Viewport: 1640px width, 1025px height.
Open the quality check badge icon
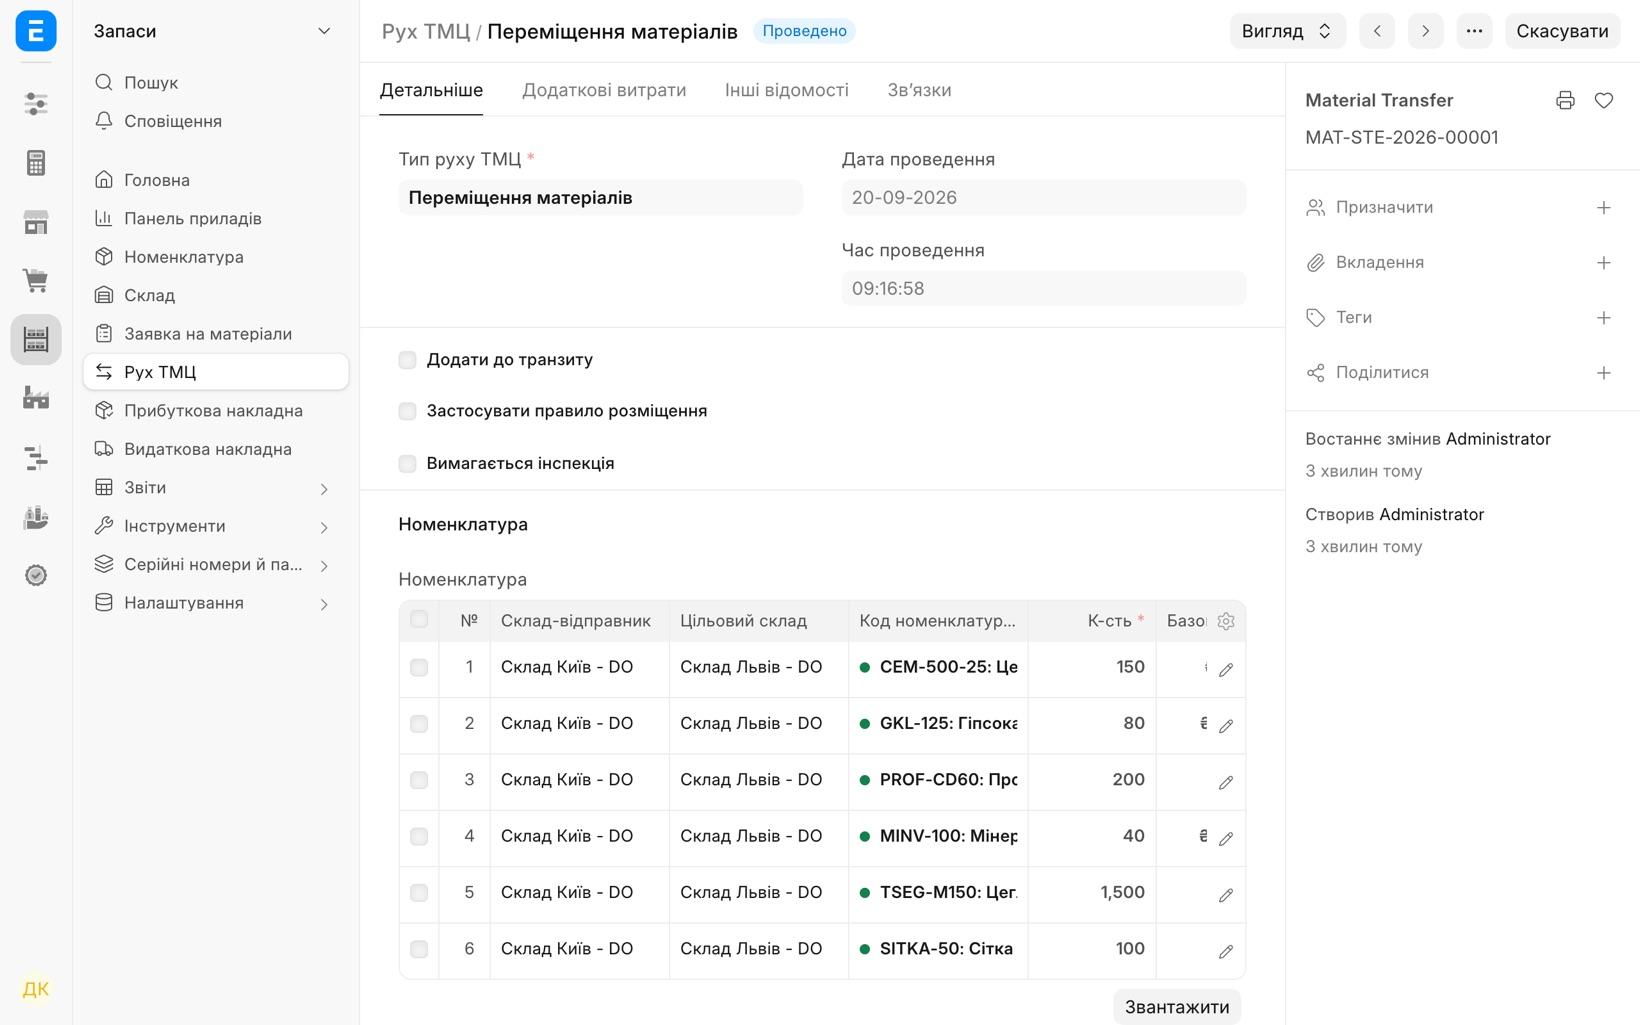coord(36,575)
